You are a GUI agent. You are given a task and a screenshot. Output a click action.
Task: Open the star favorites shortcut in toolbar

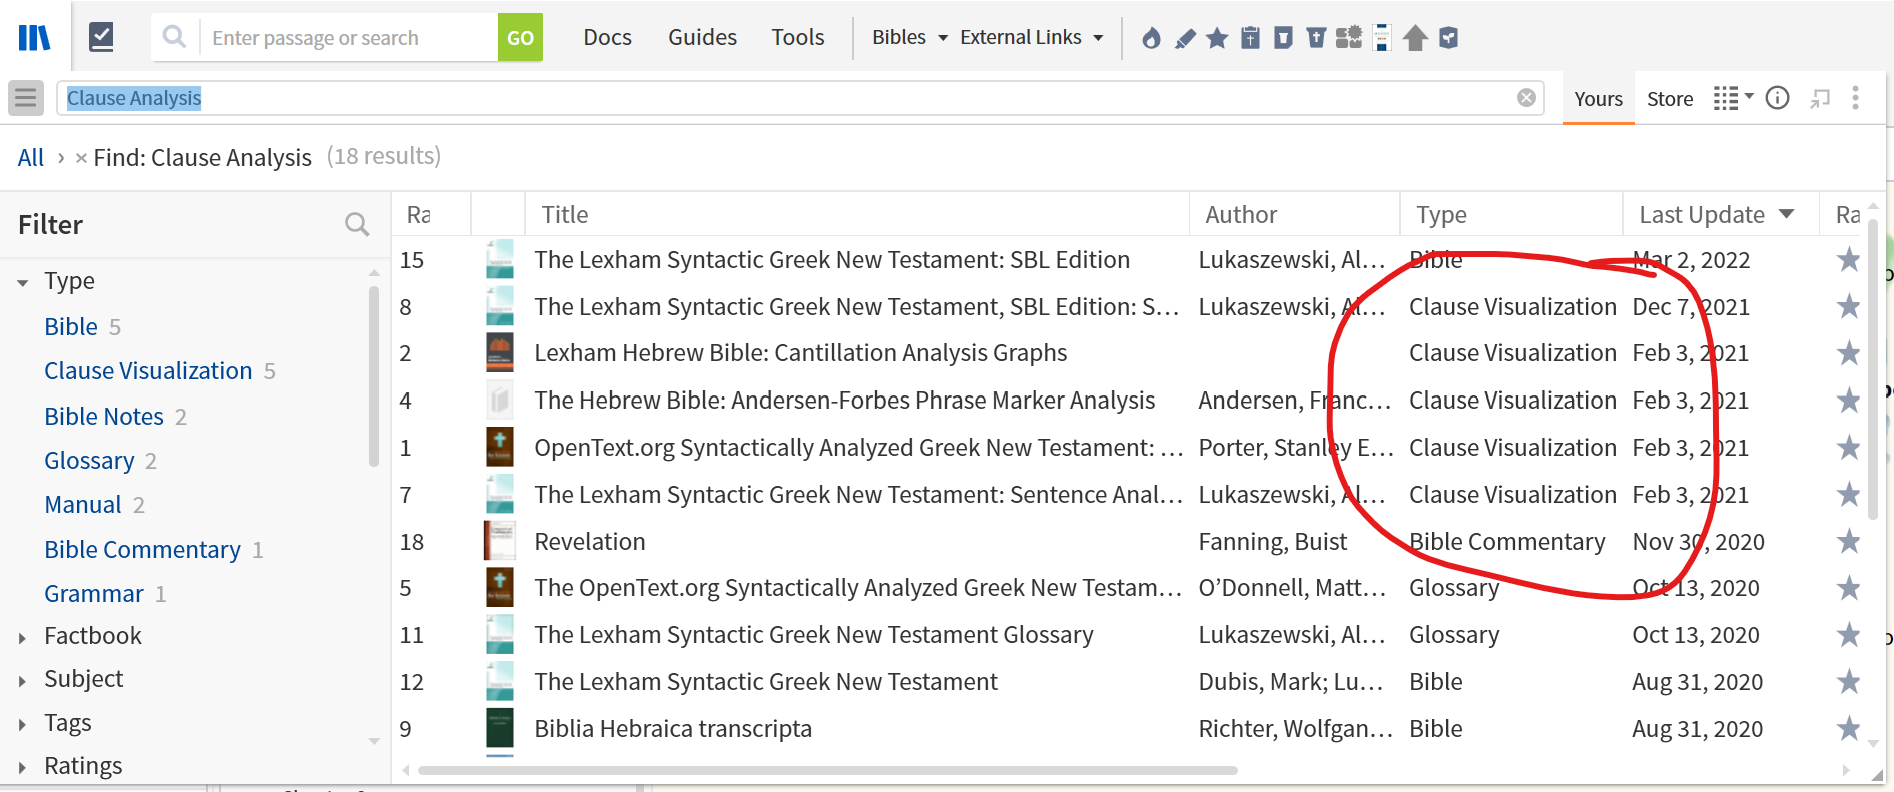pos(1217,38)
